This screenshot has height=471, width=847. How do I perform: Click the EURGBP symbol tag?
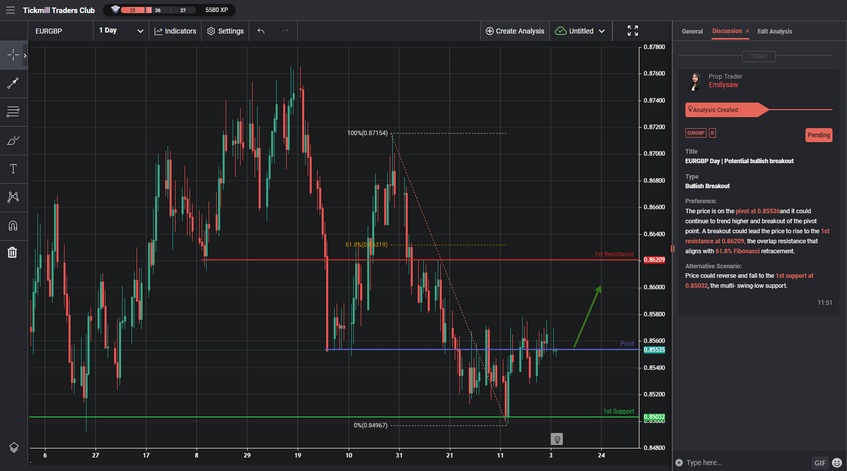(x=695, y=133)
